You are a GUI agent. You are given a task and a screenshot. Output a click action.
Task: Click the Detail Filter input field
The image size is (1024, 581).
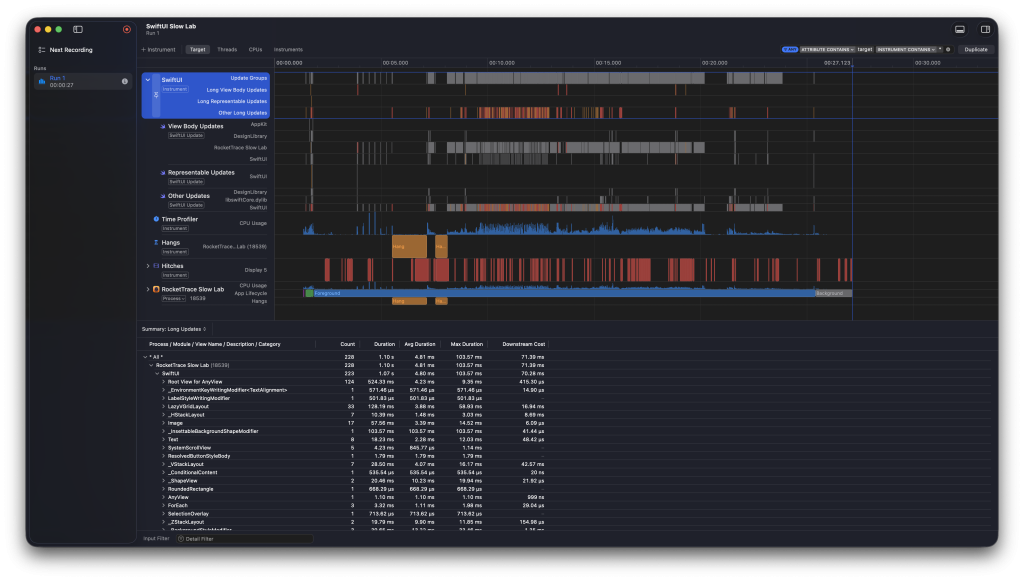click(245, 539)
